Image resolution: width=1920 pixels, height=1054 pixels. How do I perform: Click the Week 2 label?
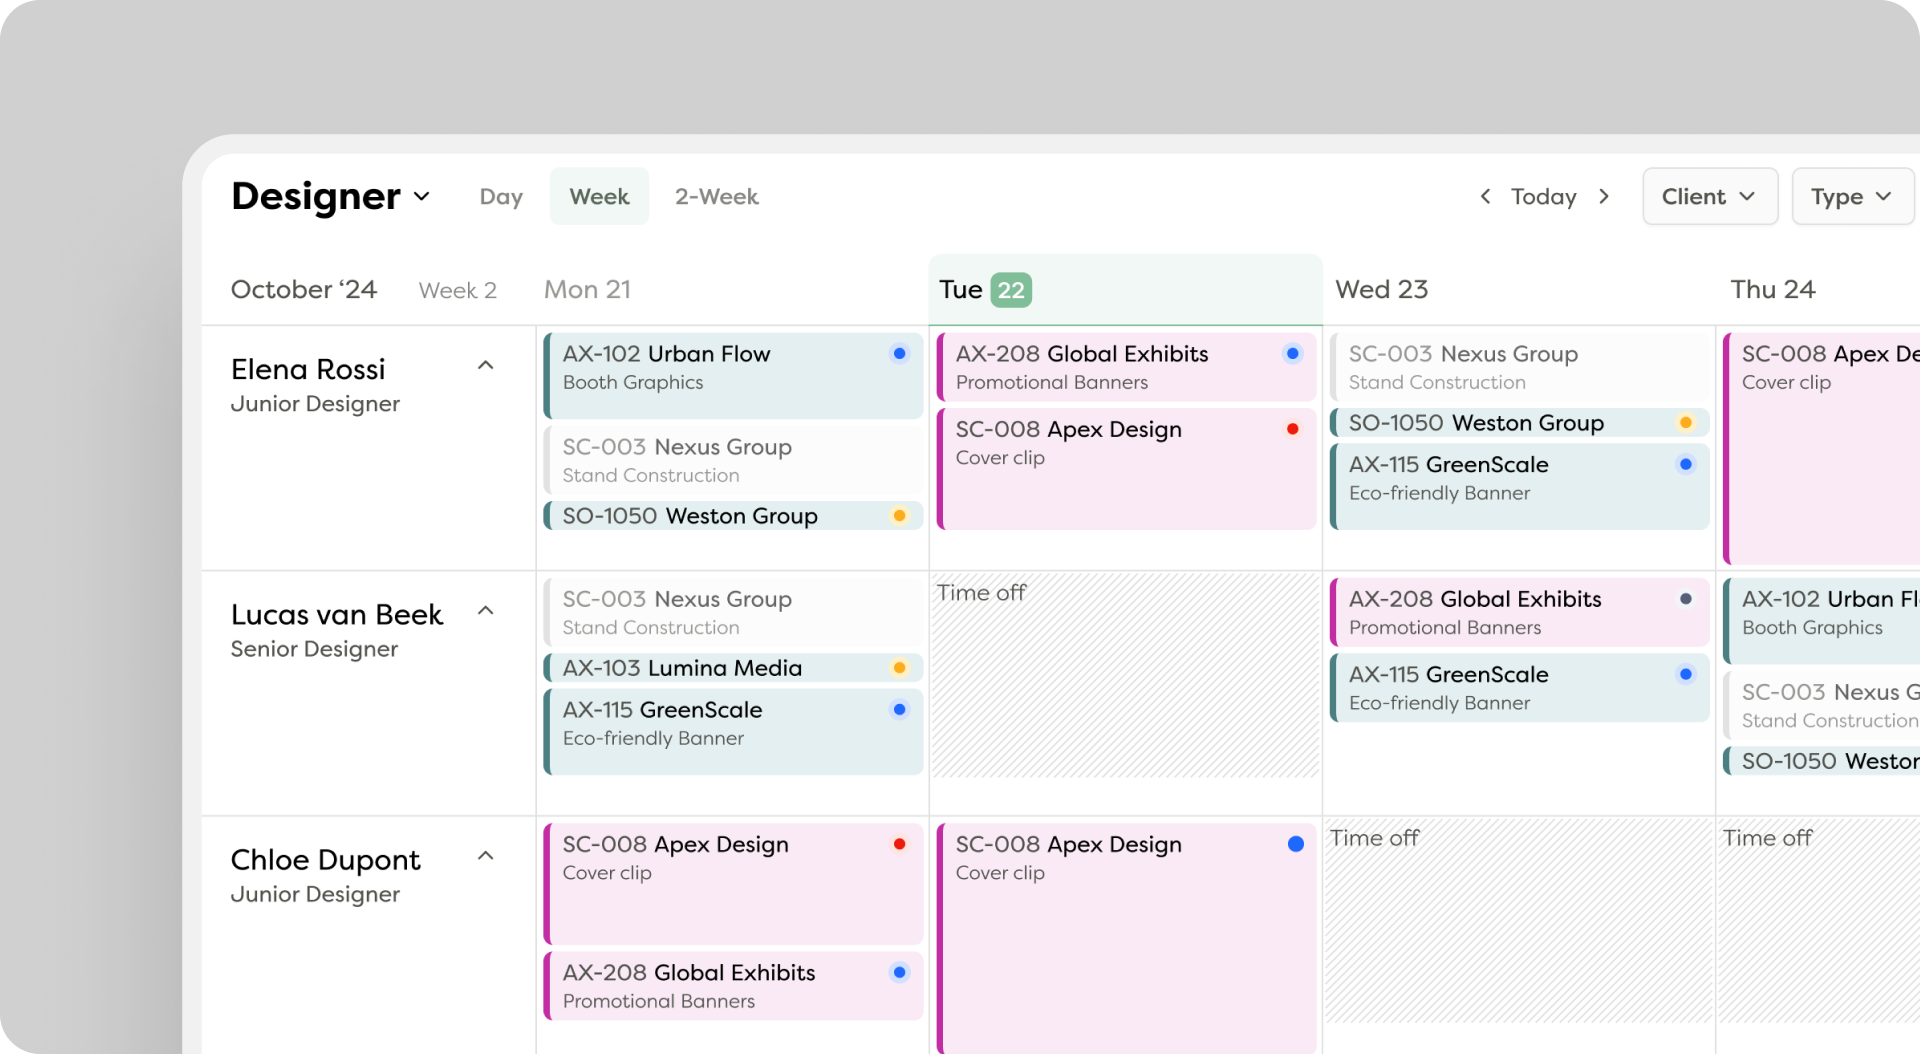pyautogui.click(x=458, y=290)
